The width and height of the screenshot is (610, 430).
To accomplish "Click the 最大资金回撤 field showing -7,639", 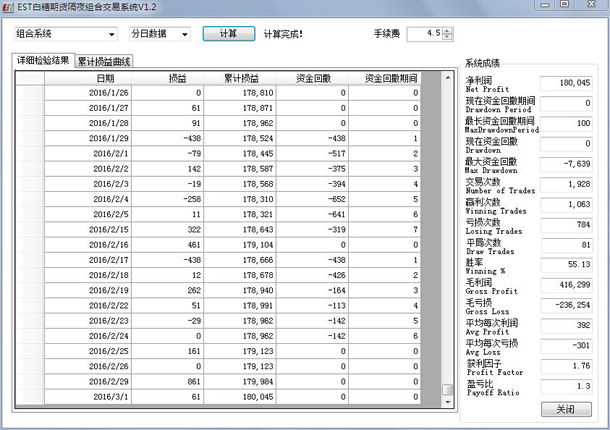I will [x=566, y=164].
